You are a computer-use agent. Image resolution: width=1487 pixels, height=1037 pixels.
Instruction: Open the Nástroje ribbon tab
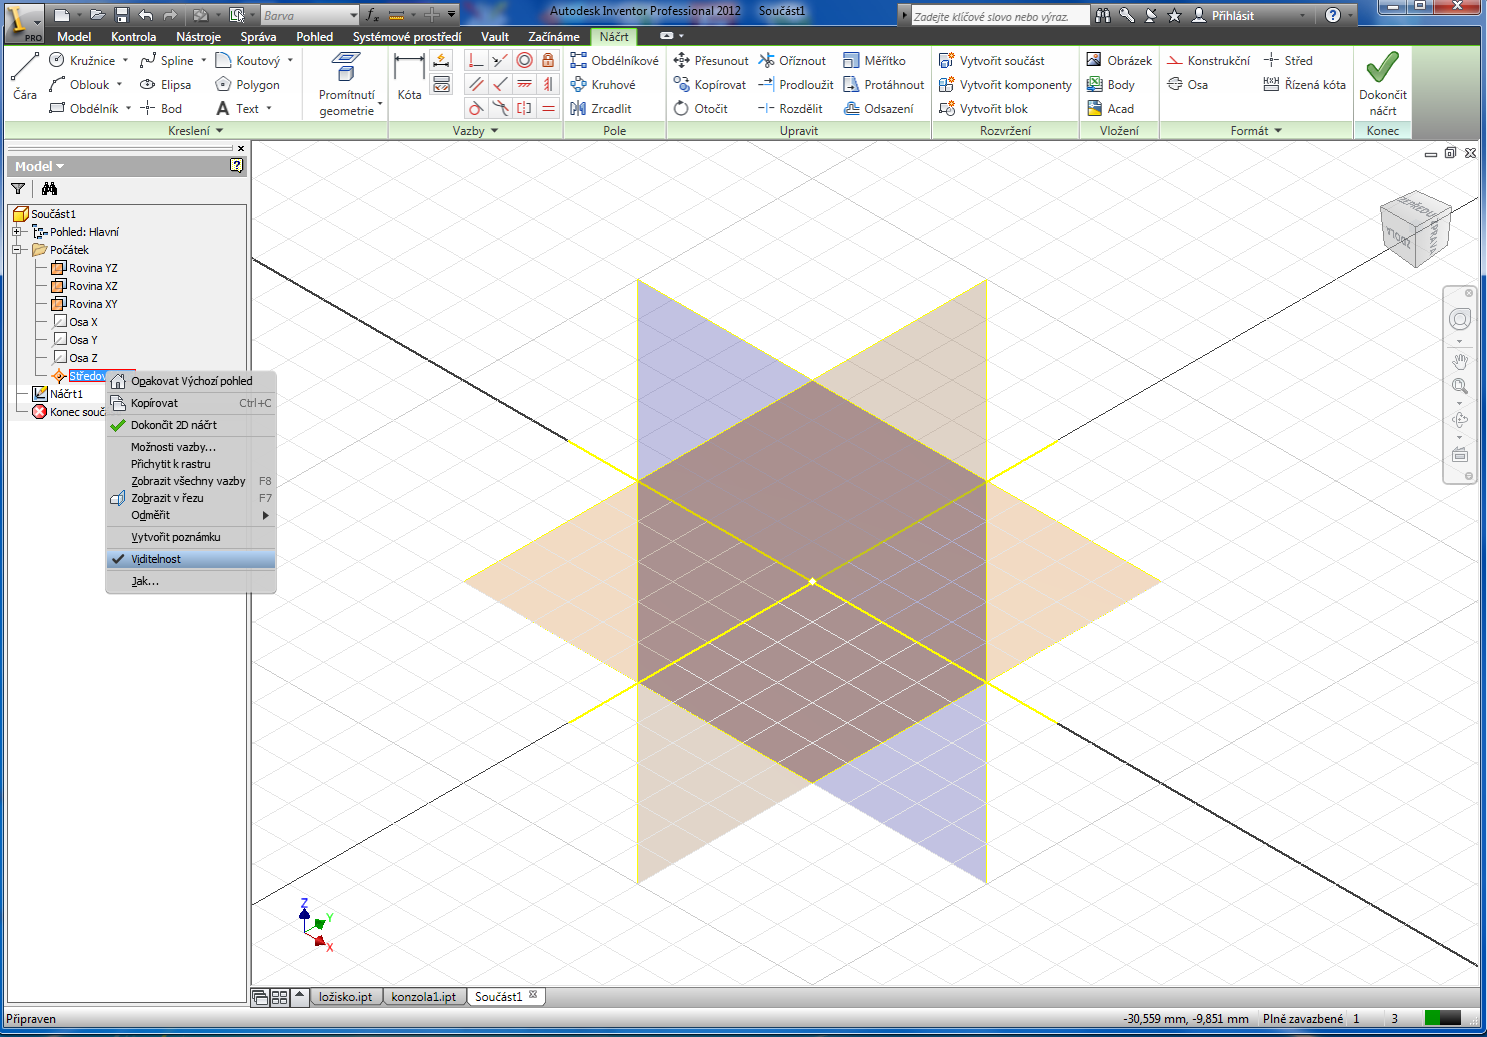pyautogui.click(x=198, y=37)
